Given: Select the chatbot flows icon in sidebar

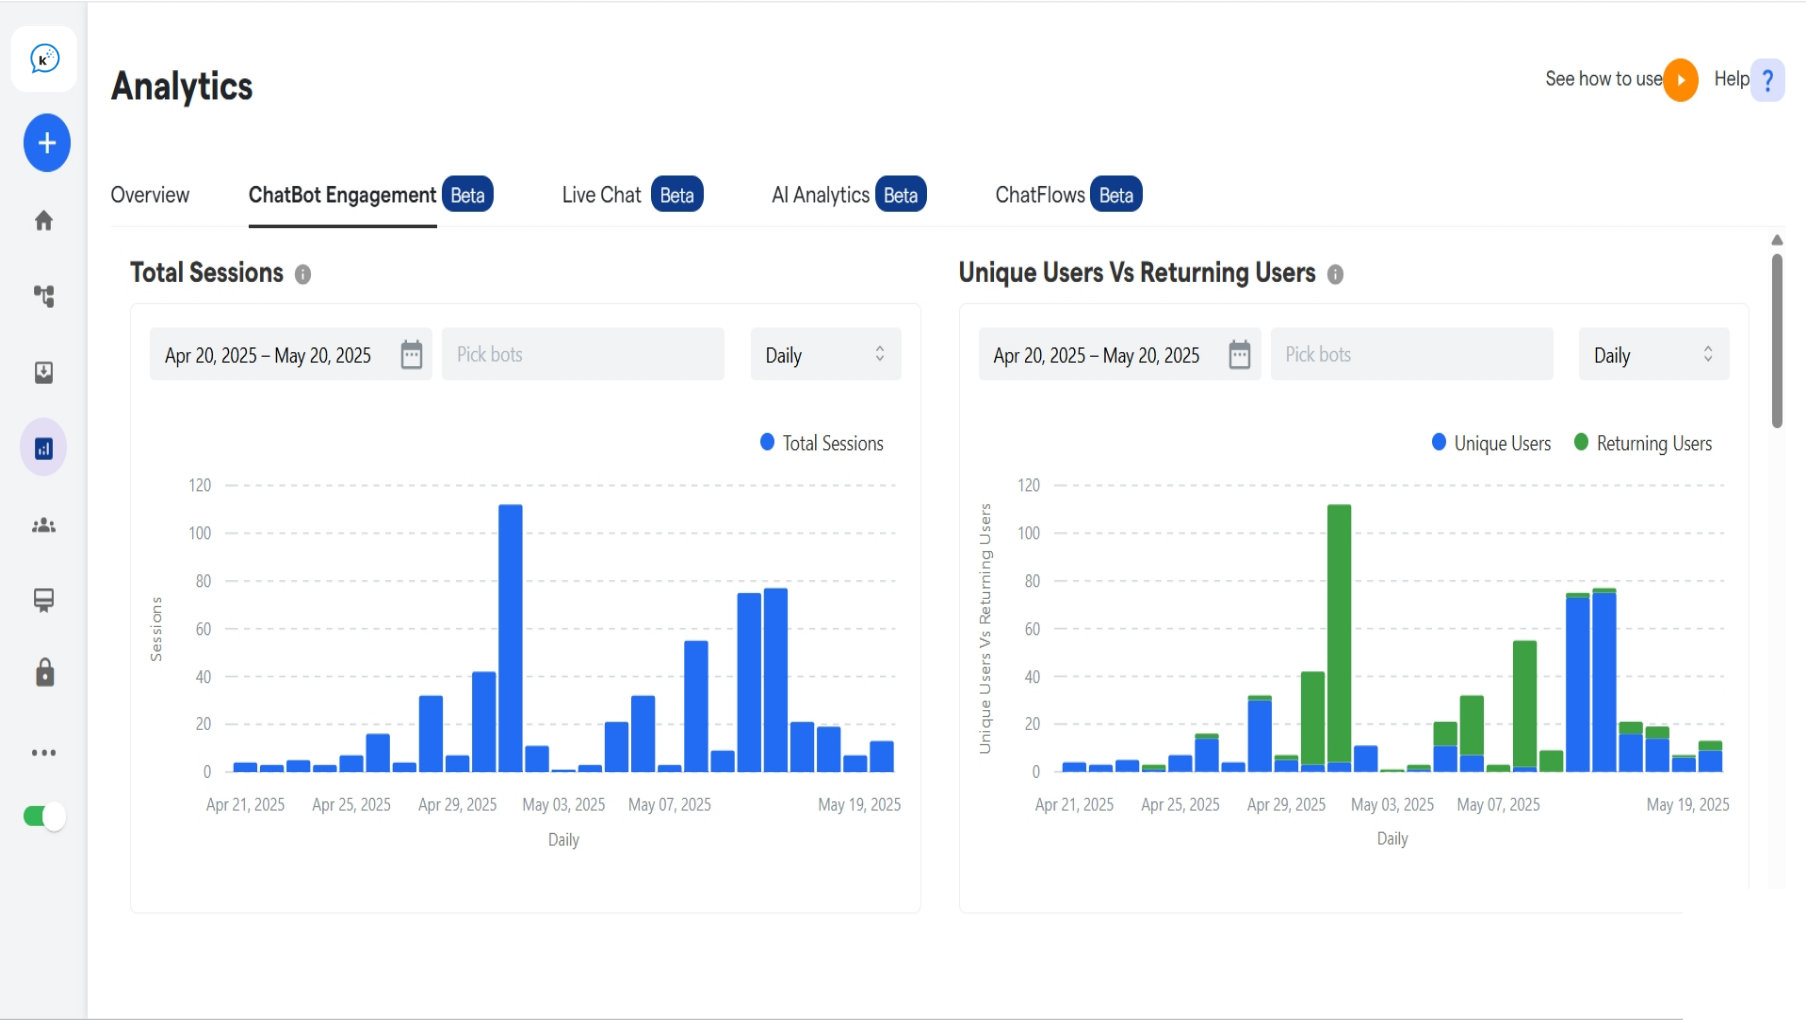Looking at the screenshot, I should click(44, 296).
